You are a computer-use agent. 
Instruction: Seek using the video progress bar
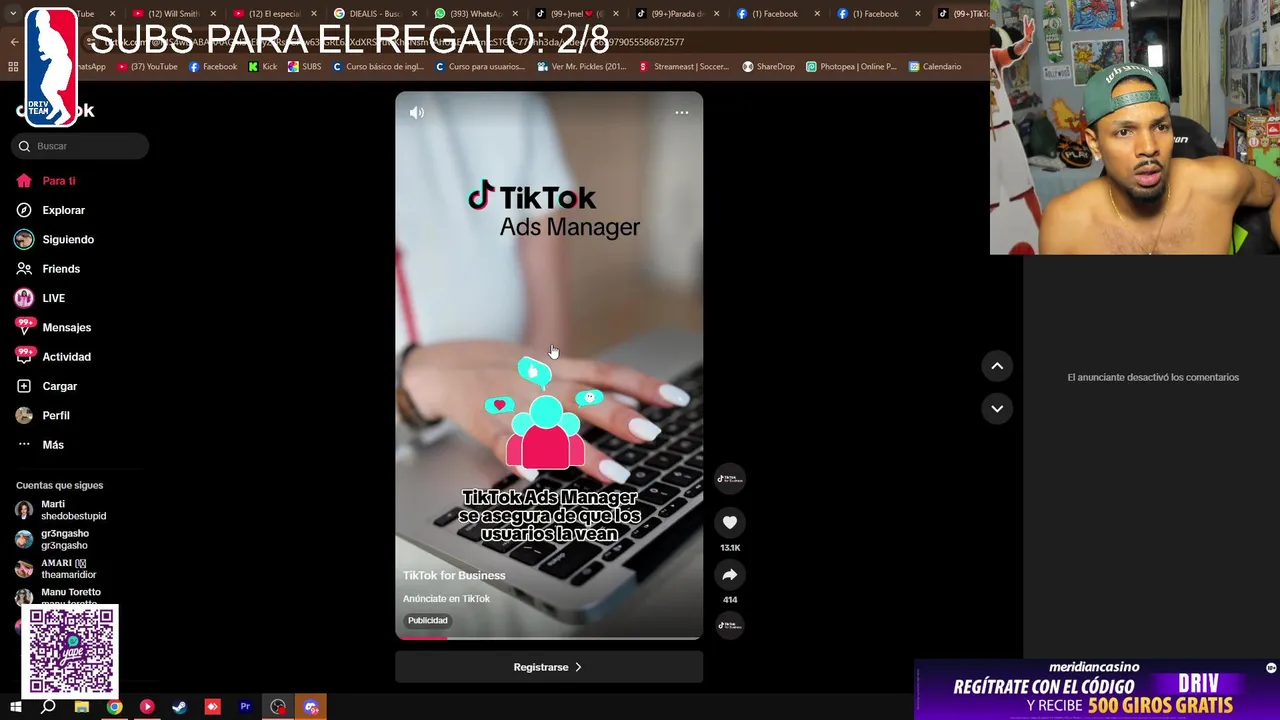coord(549,638)
